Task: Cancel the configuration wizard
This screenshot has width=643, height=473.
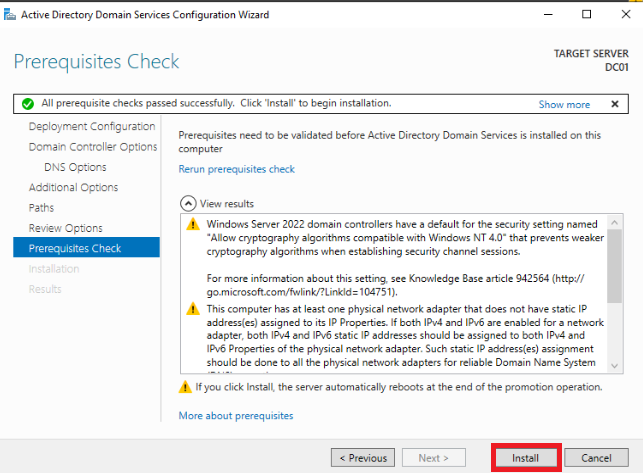Action: 596,457
